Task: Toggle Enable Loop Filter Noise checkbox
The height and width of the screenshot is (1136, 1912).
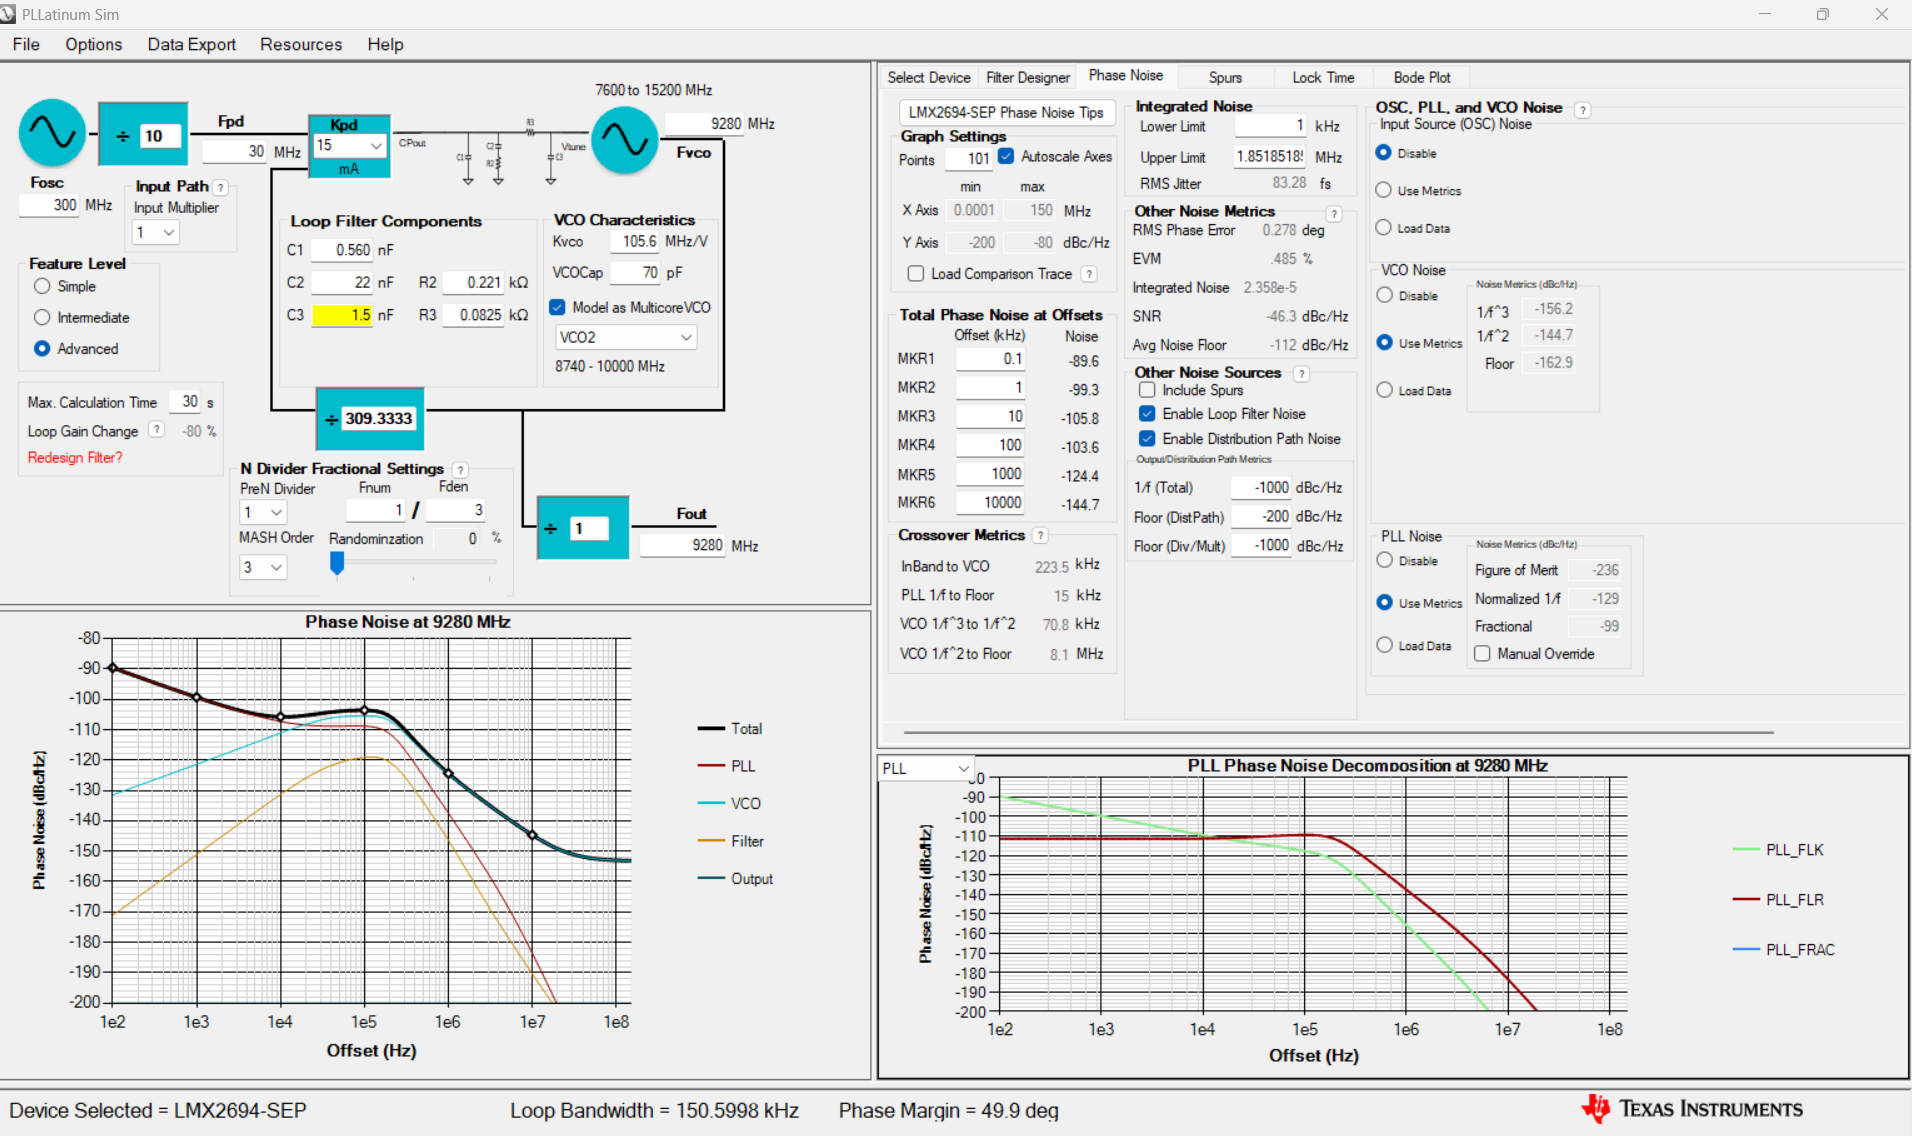Action: click(x=1147, y=414)
